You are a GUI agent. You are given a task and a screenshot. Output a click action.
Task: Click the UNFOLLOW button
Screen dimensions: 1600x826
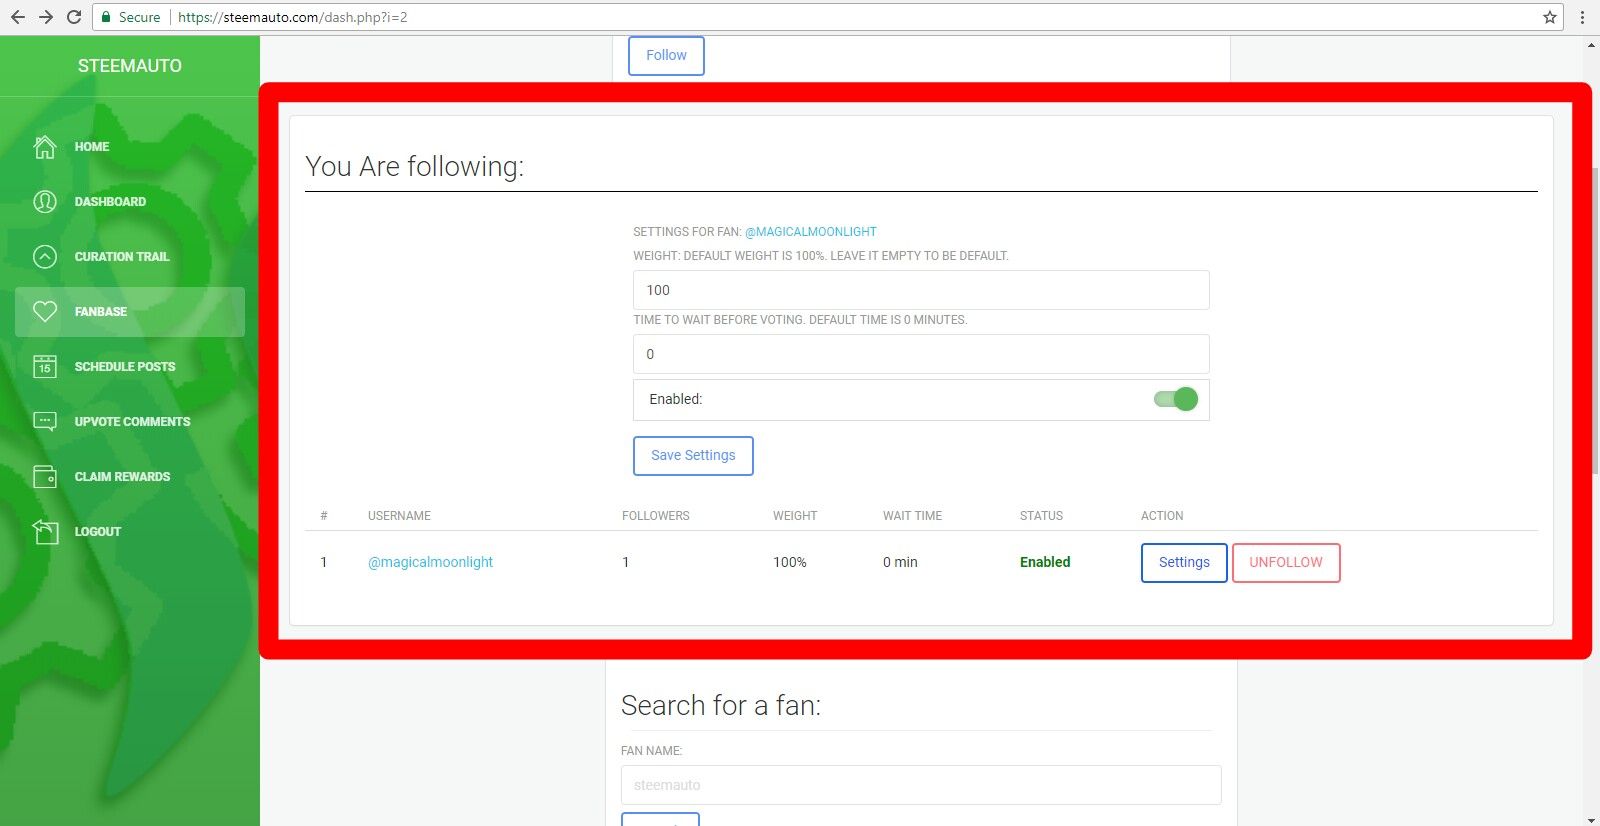pos(1286,562)
